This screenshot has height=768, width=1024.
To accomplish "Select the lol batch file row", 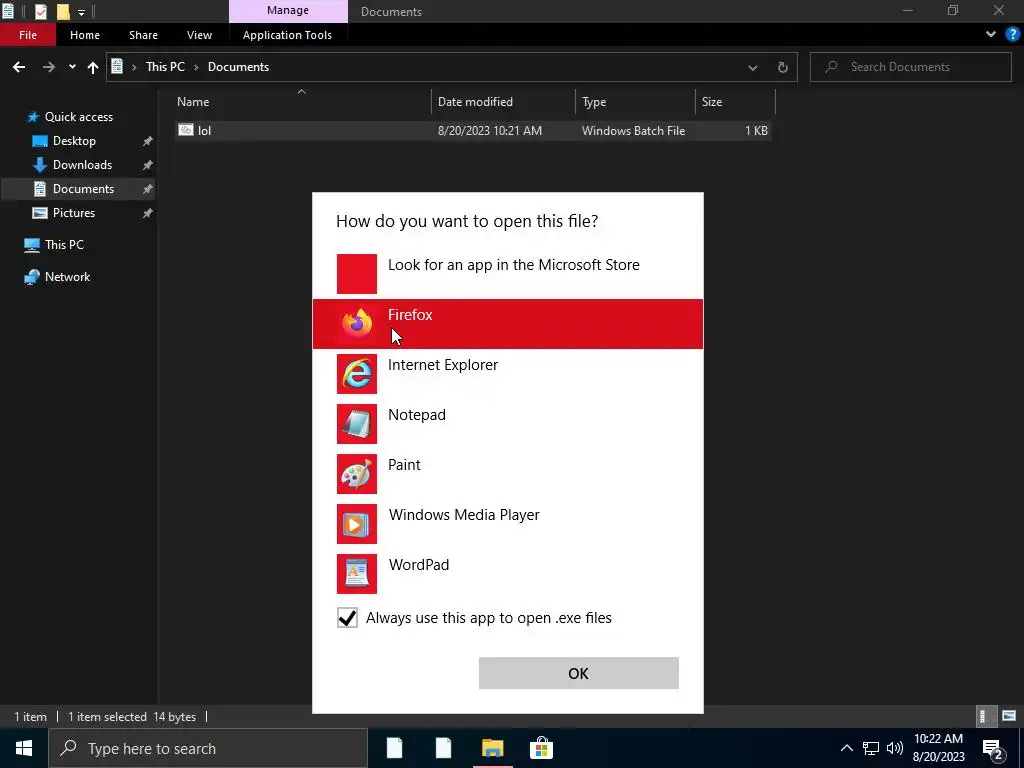I will click(x=473, y=131).
